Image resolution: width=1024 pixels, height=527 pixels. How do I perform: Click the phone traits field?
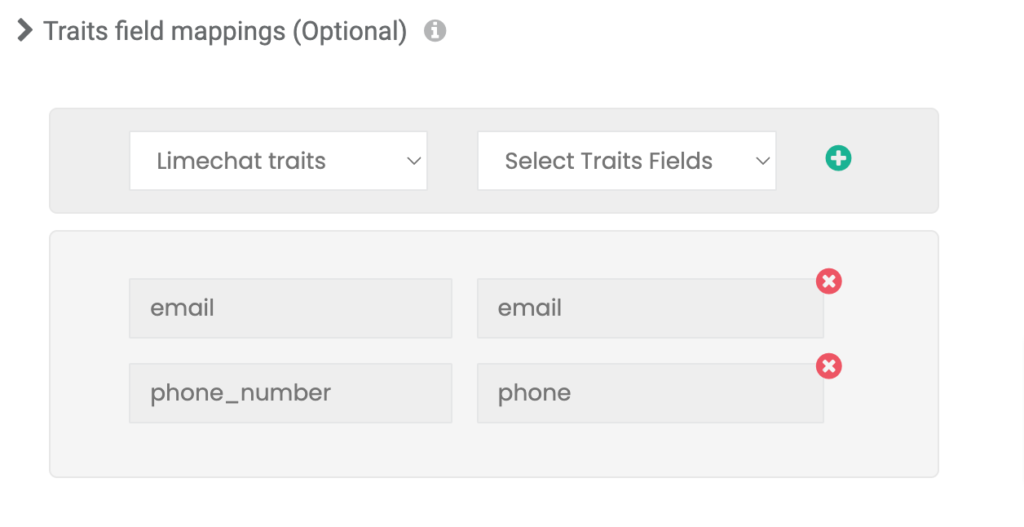tap(650, 393)
